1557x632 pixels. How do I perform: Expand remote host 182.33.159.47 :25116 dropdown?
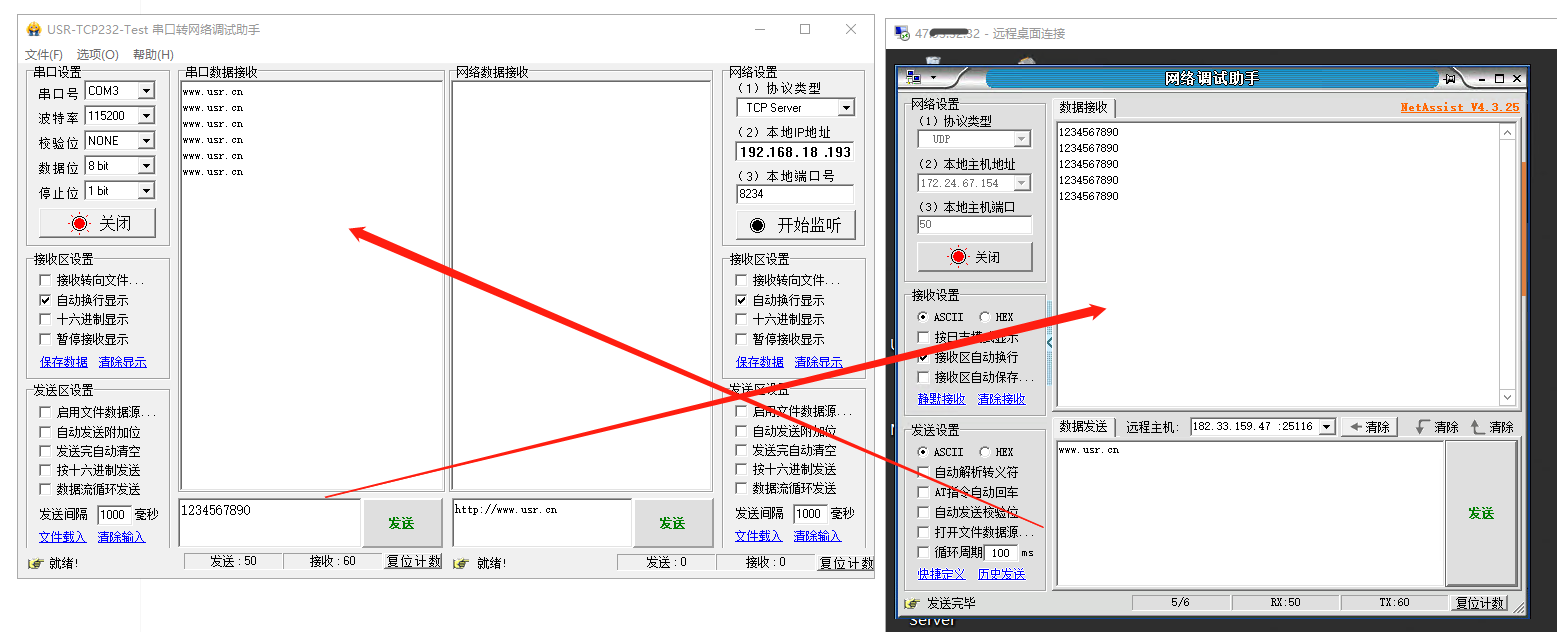1327,427
